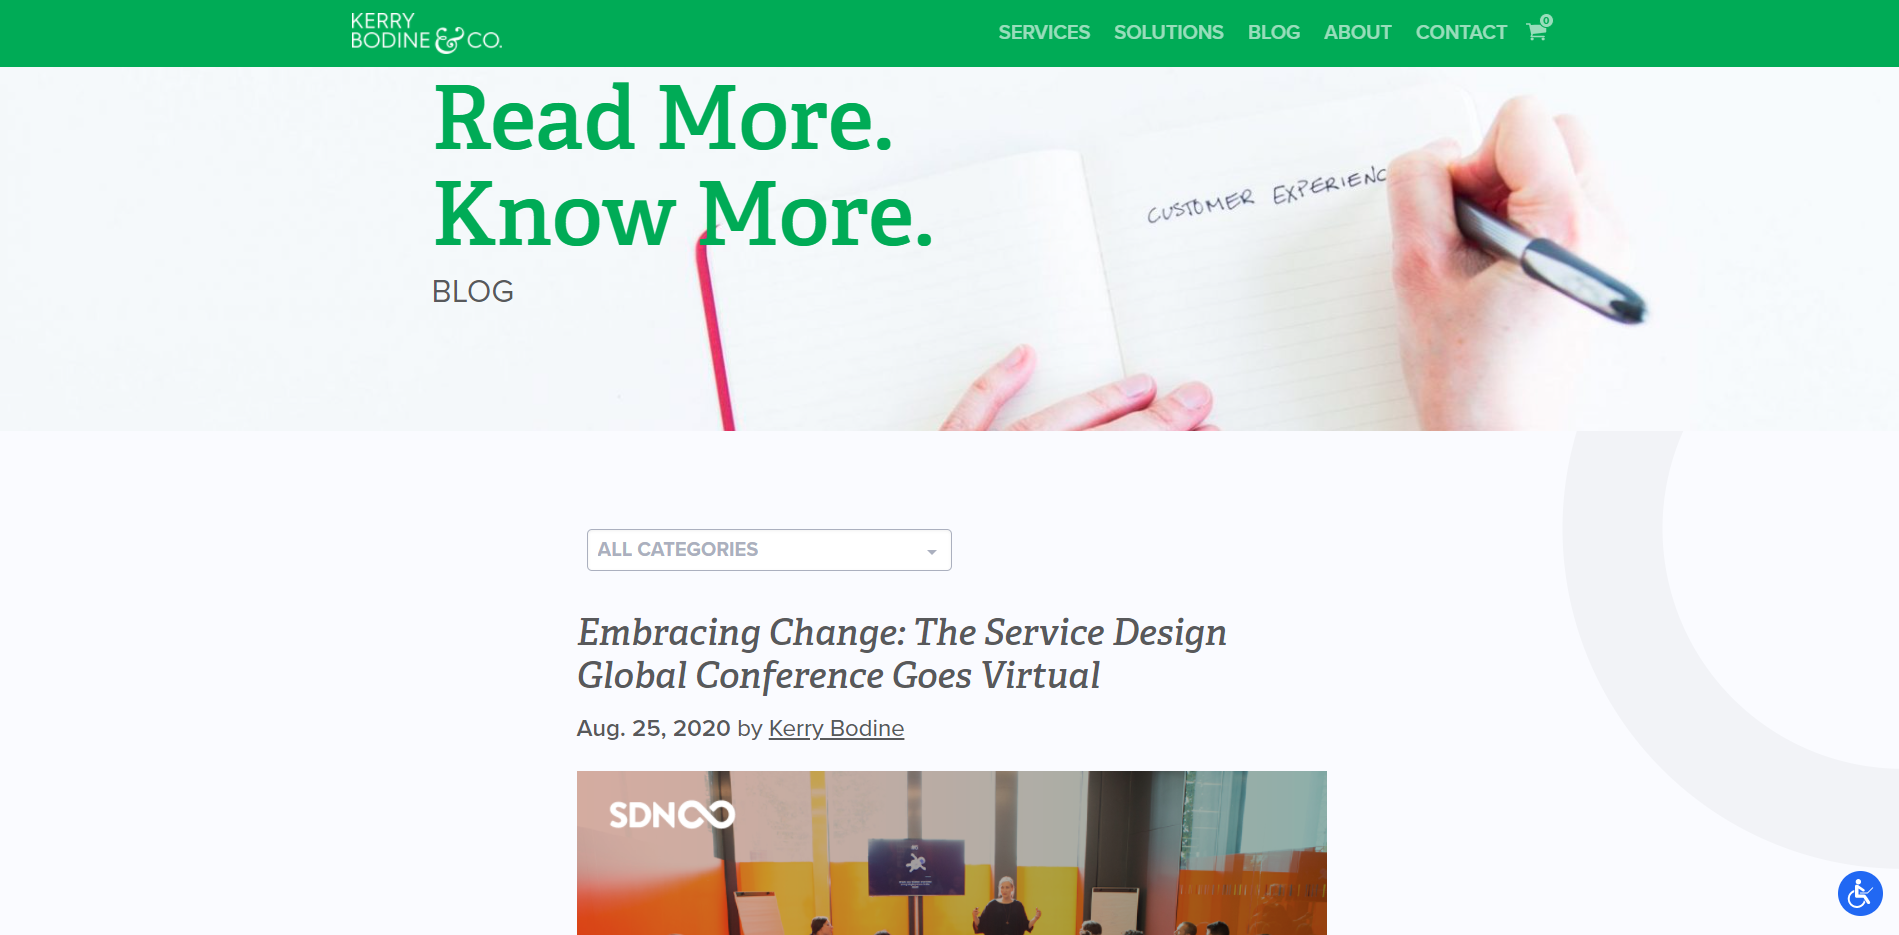Click the ampersand in the site logo
The image size is (1899, 935).
pyautogui.click(x=449, y=40)
